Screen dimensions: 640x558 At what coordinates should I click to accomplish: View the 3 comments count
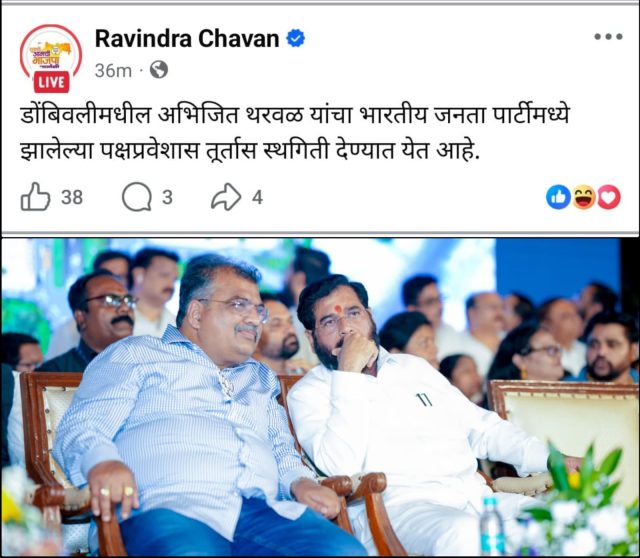tap(167, 197)
